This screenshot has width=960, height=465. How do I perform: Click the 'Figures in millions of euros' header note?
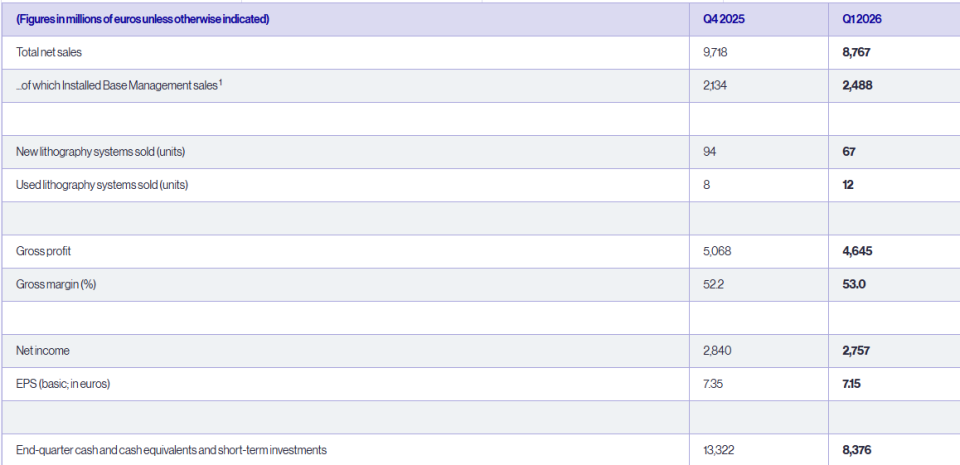click(143, 19)
